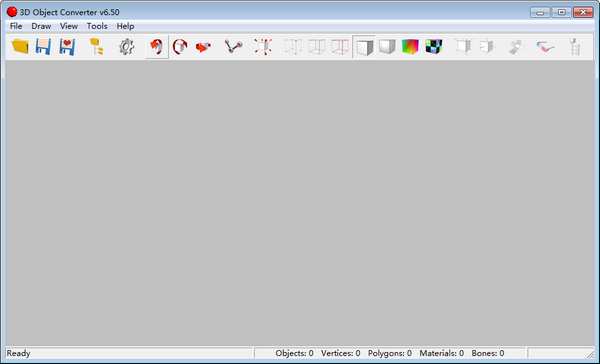Click the window resize grip corner
The width and height of the screenshot is (600, 364).
point(590,354)
